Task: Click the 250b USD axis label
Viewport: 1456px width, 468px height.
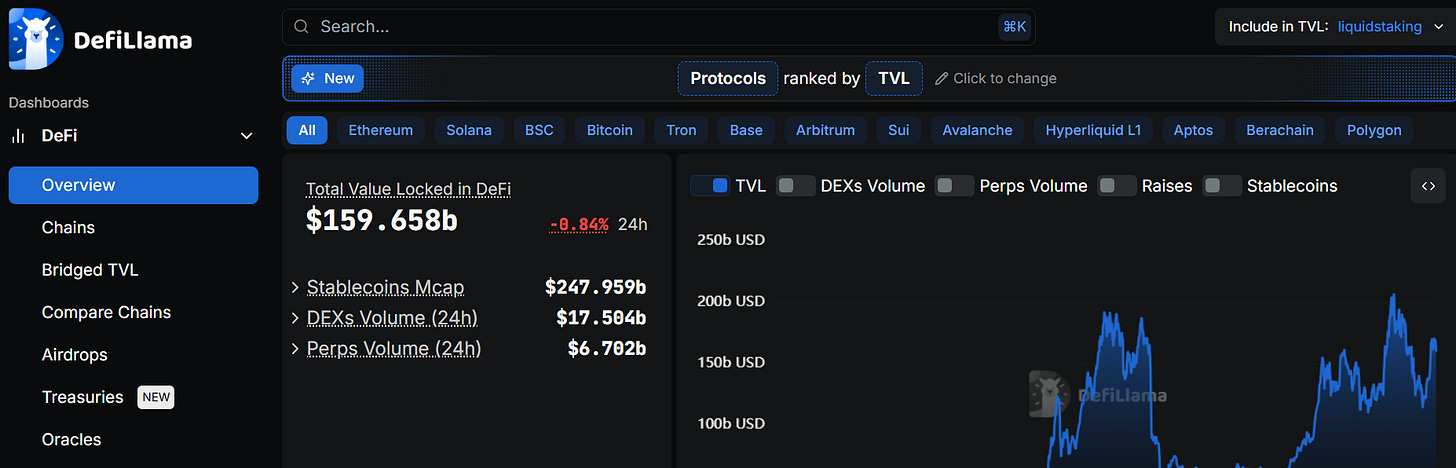Action: tap(729, 240)
